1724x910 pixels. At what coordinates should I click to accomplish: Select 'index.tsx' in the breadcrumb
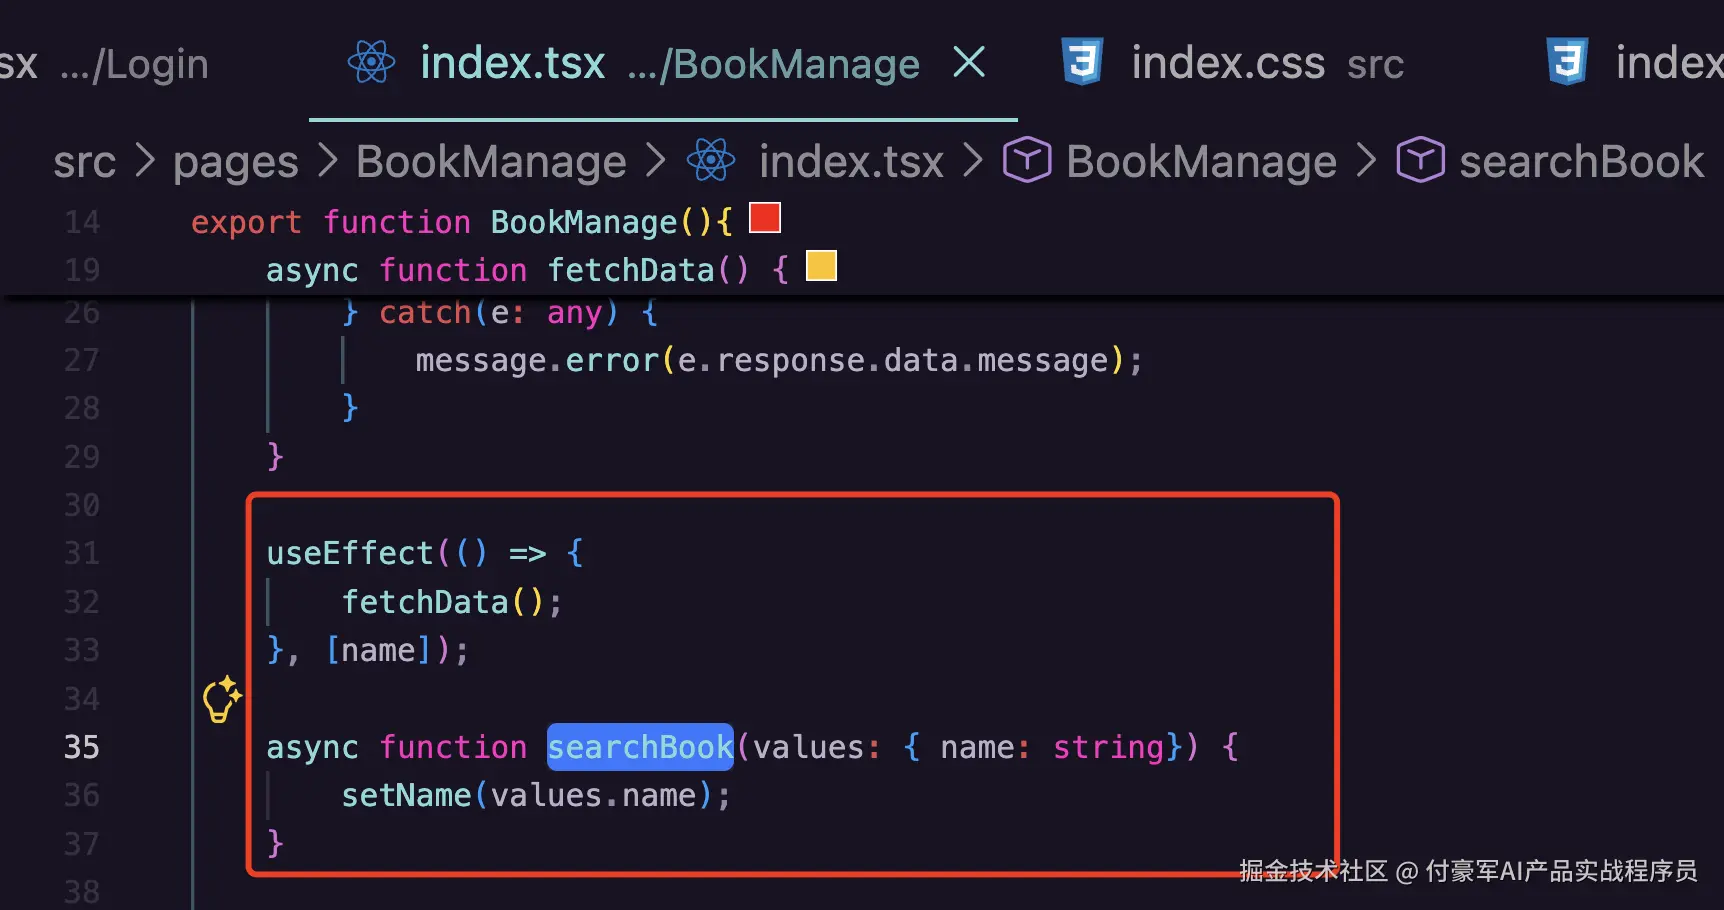tap(851, 162)
